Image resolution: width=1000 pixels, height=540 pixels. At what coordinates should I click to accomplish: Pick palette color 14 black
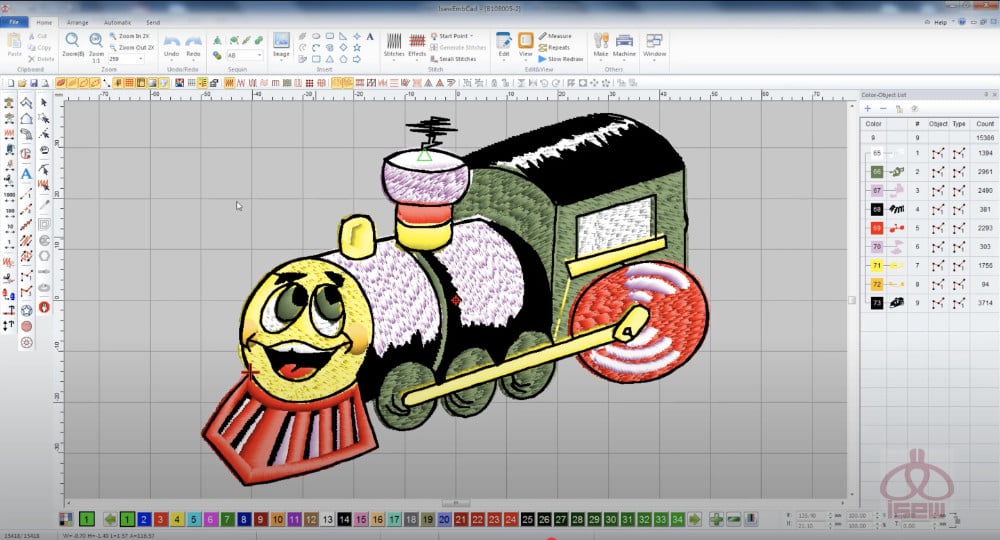(344, 520)
